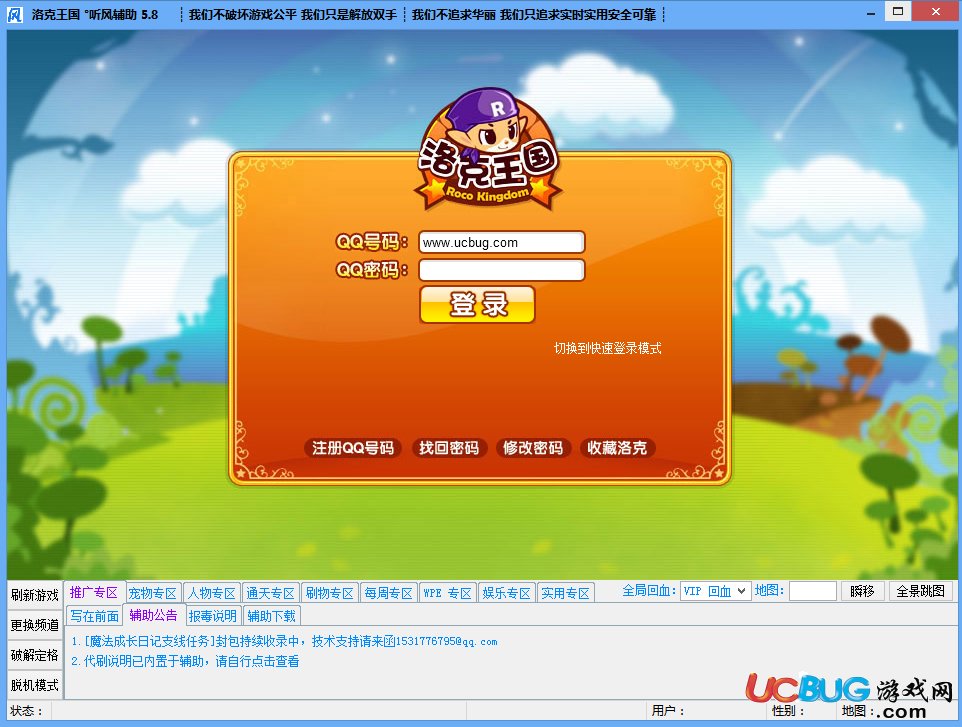962x727 pixels.
Task: Click the 用户 status bar label
Action: [x=668, y=711]
